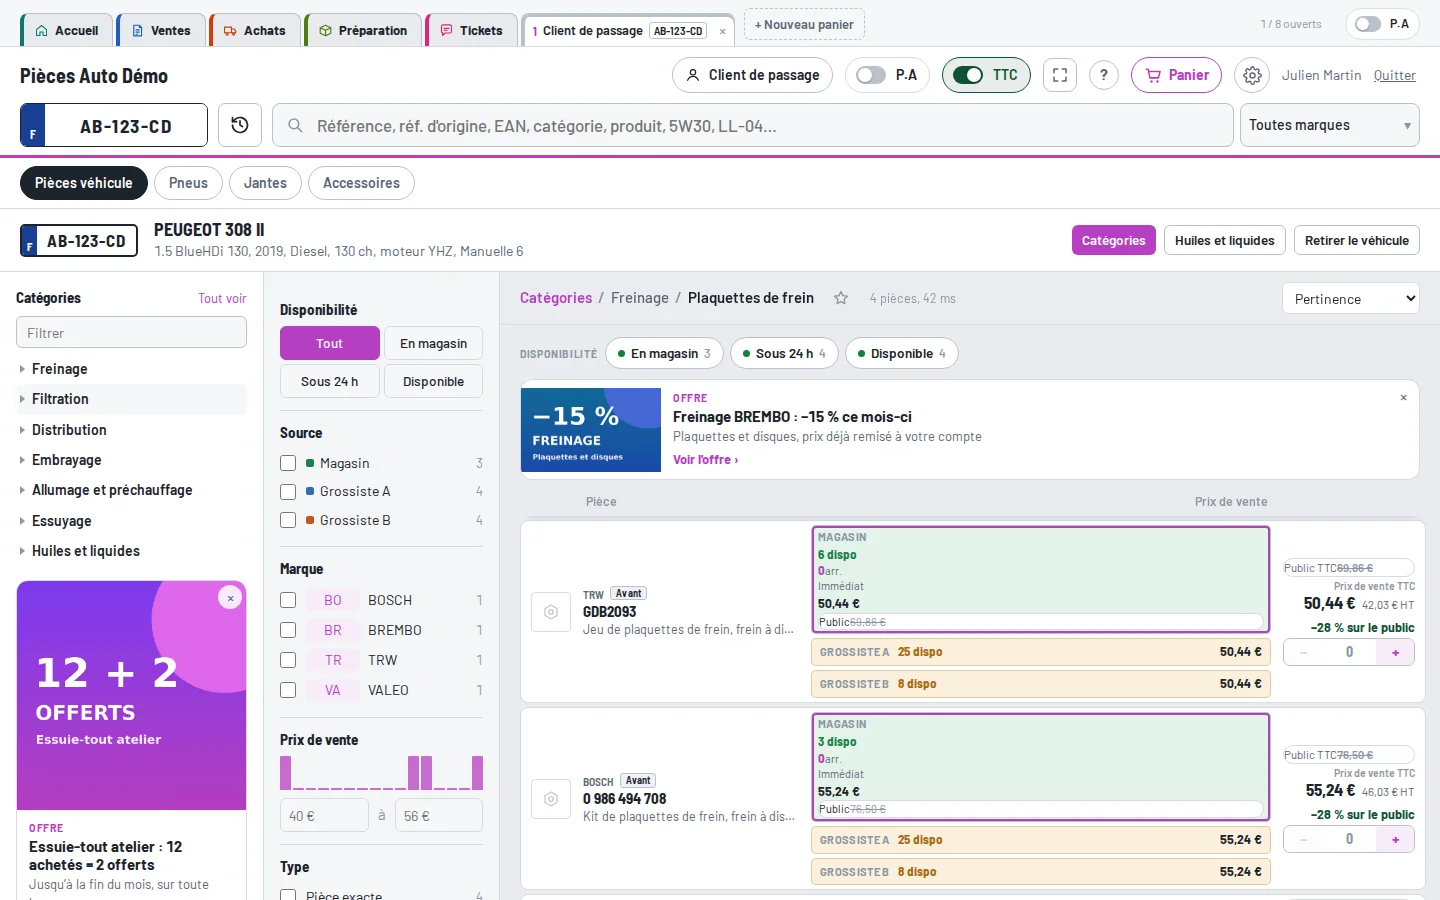Open the Client de passage customer selector
Viewport: 1440px width, 900px height.
(x=752, y=75)
